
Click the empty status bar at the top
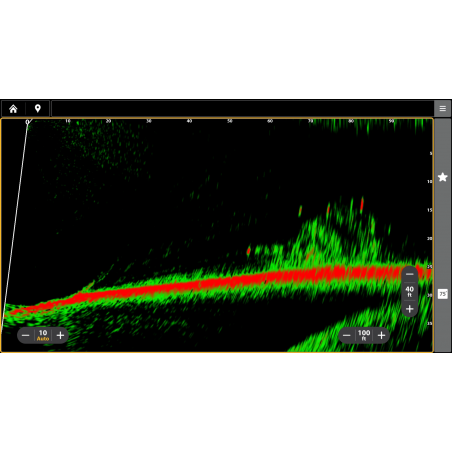(x=242, y=109)
